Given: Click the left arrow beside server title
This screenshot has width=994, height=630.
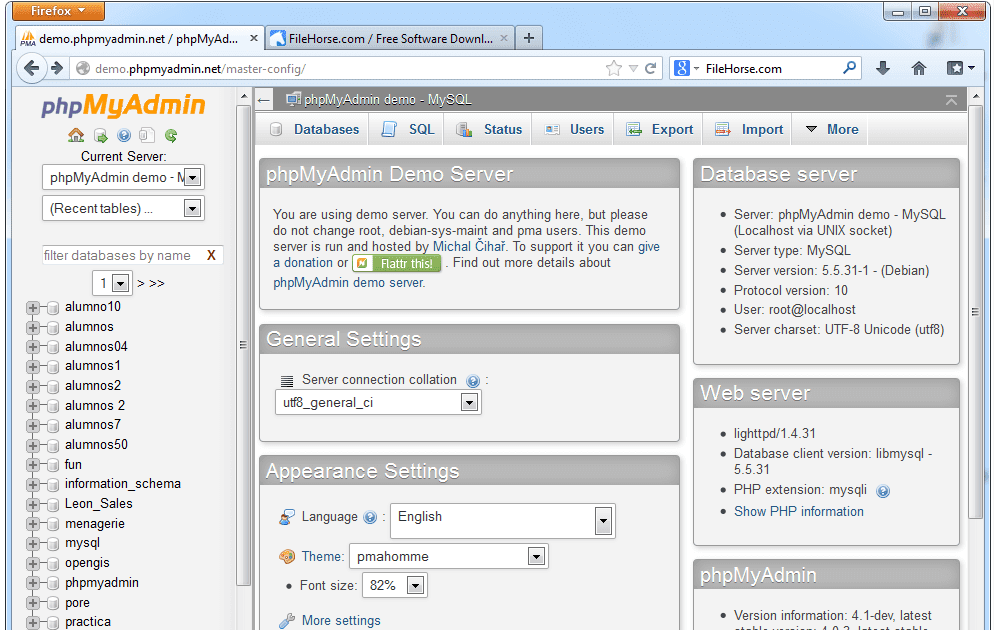Looking at the screenshot, I should tap(264, 100).
